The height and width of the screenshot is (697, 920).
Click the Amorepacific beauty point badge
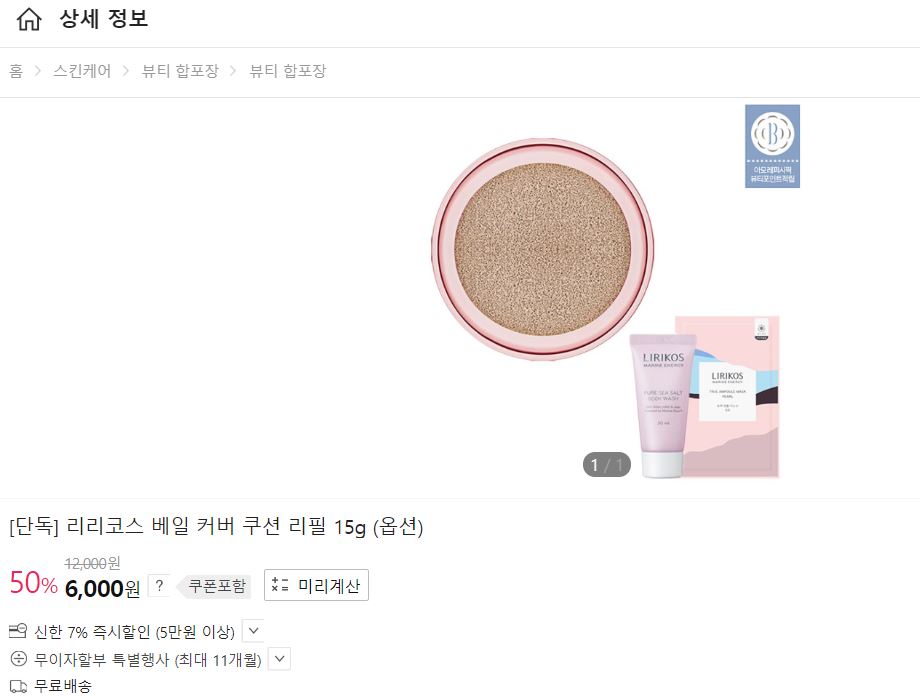[772, 146]
